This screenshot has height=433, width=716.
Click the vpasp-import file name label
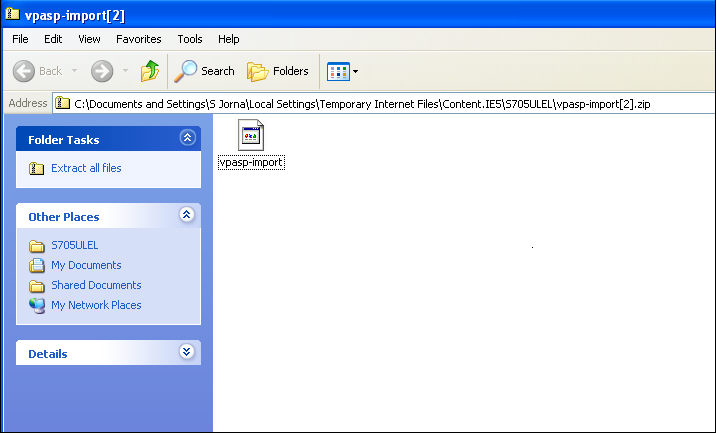coord(251,163)
